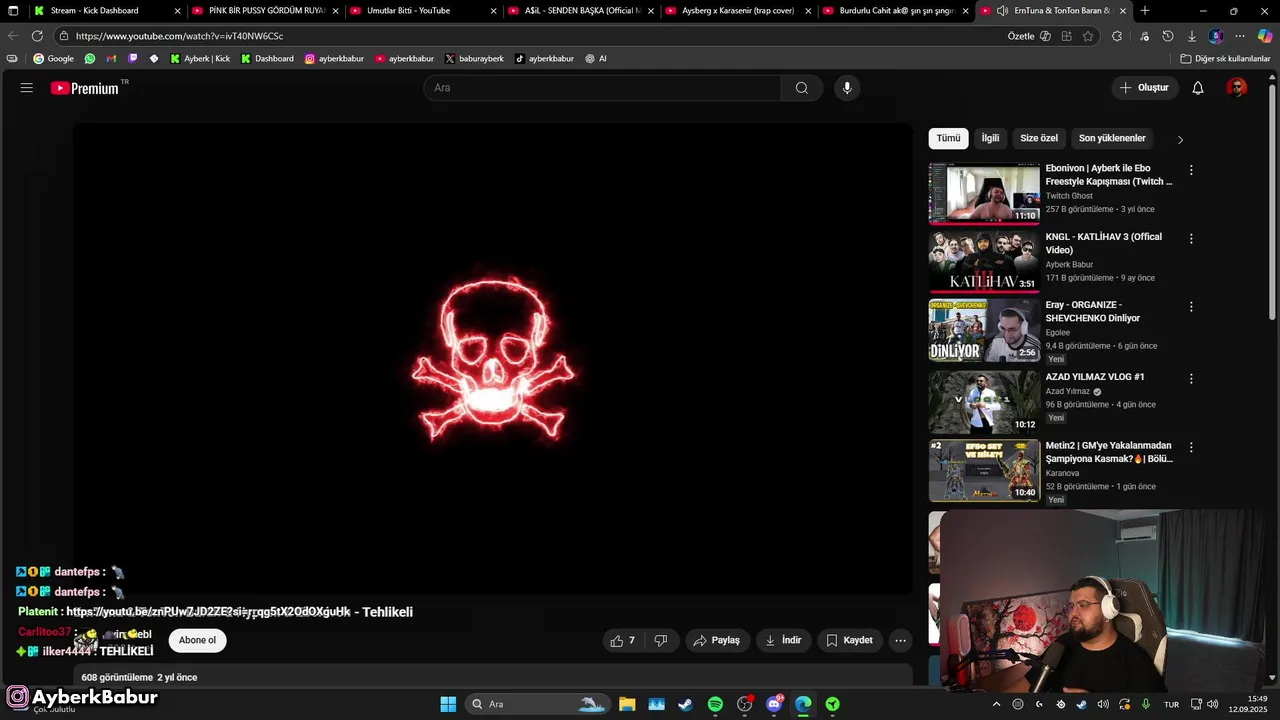Switch to A$IL - SENDEN BAŞKA tab

click(x=581, y=11)
